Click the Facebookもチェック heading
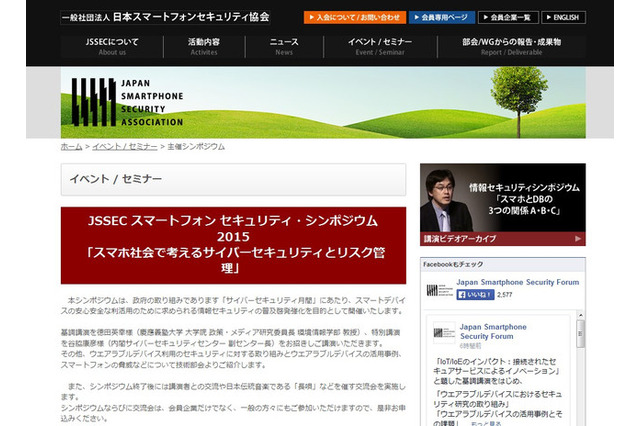640x426 pixels. point(453,264)
